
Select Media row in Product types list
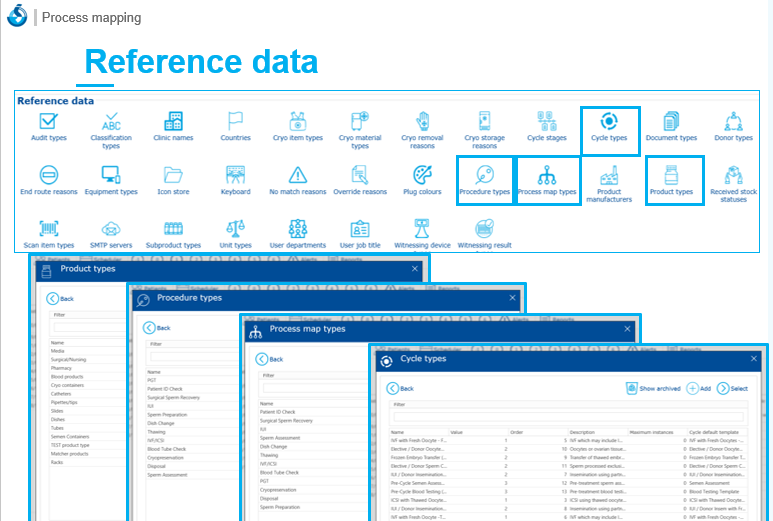[x=58, y=352]
